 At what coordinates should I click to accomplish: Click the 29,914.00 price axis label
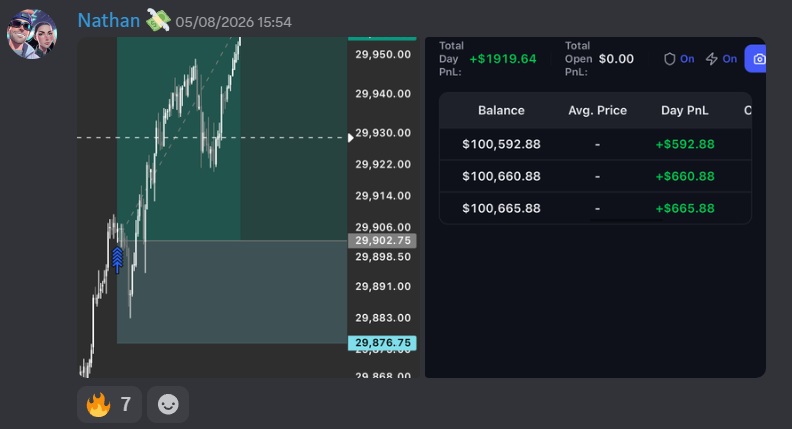point(383,196)
